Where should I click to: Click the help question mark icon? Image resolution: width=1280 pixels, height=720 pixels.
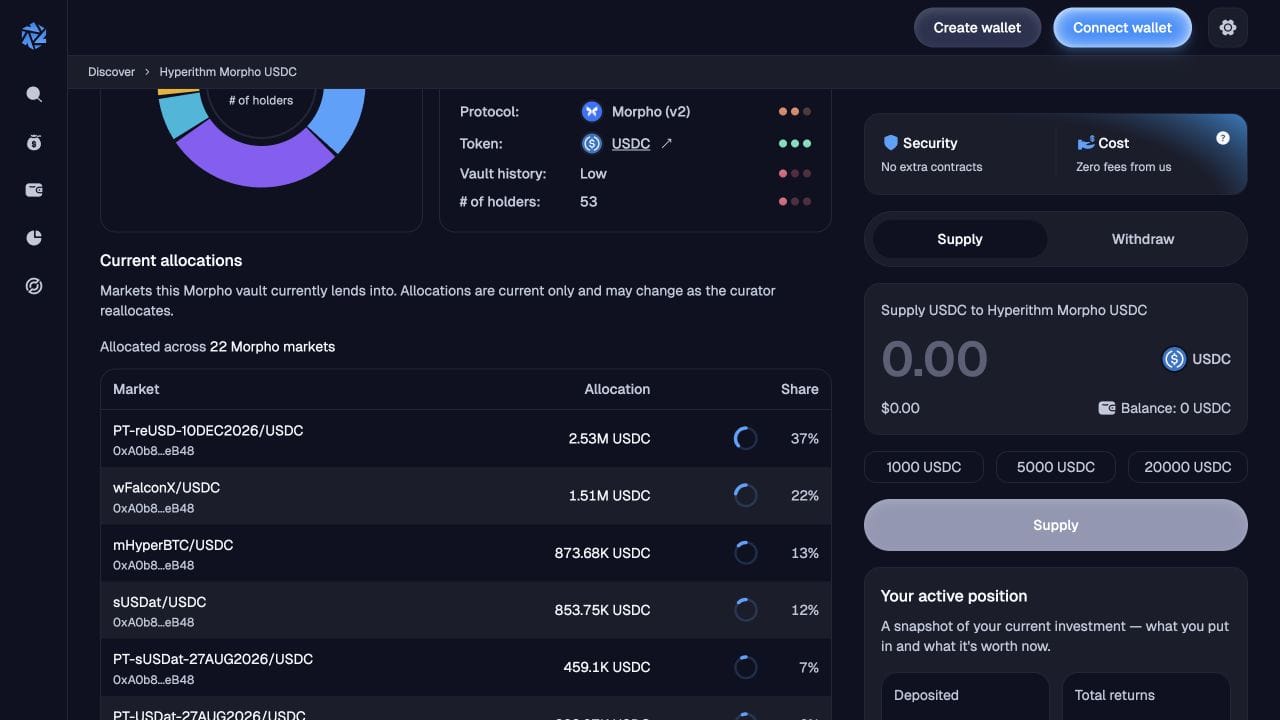[x=1223, y=138]
